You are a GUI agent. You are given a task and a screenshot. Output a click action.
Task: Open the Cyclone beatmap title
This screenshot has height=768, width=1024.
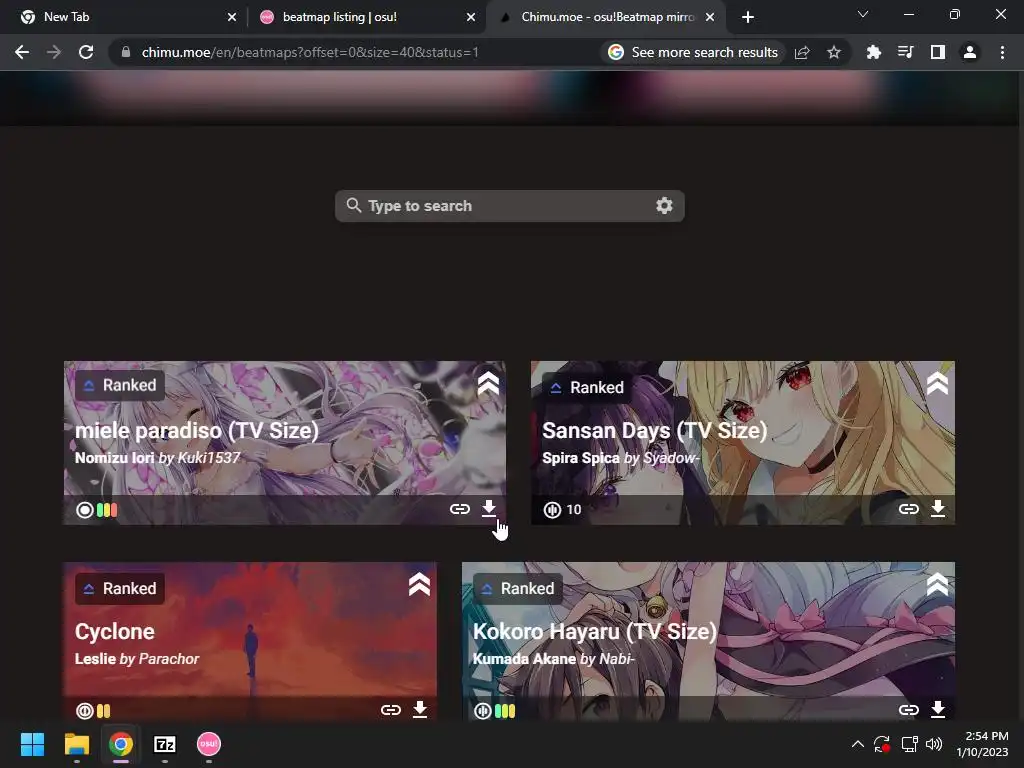[115, 632]
